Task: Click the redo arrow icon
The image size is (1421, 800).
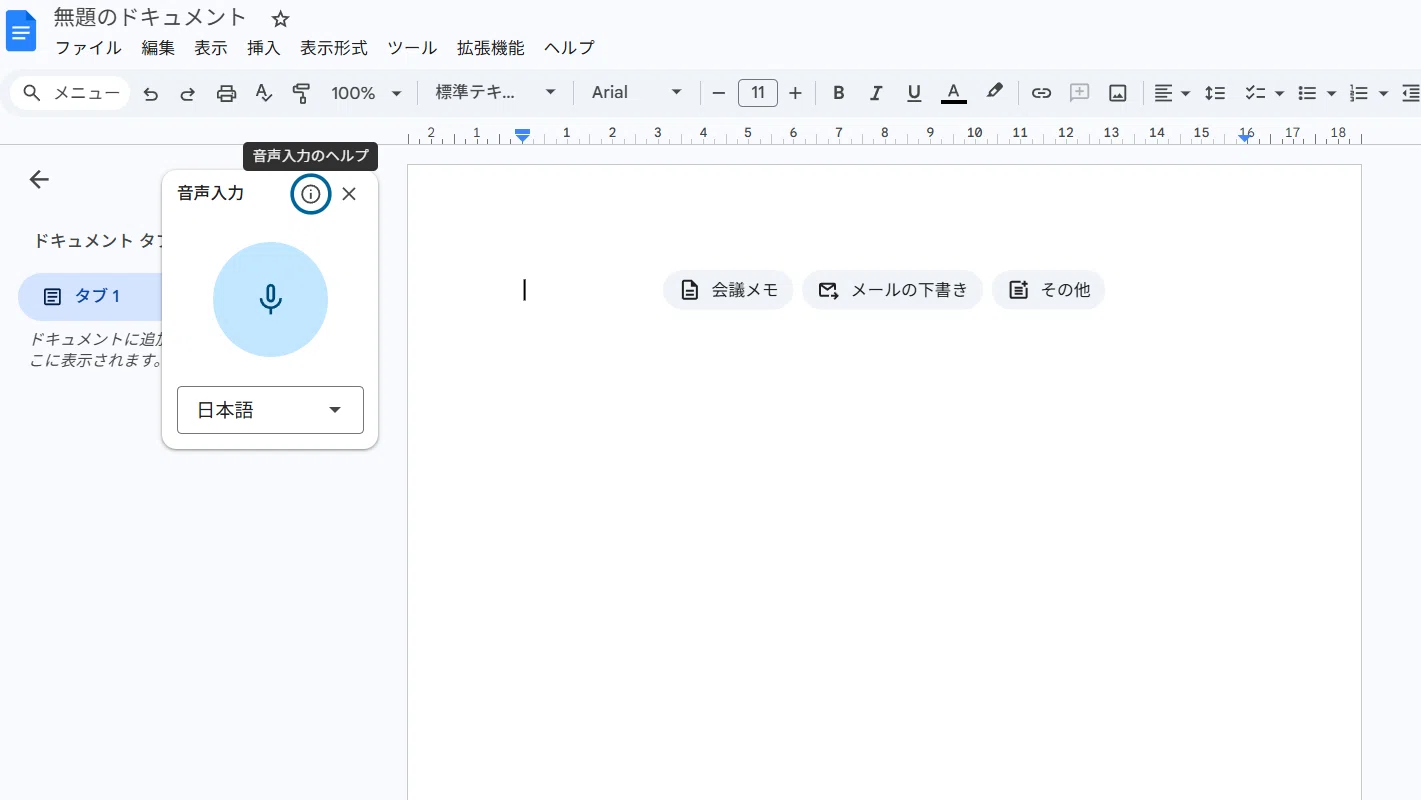Action: coord(187,93)
